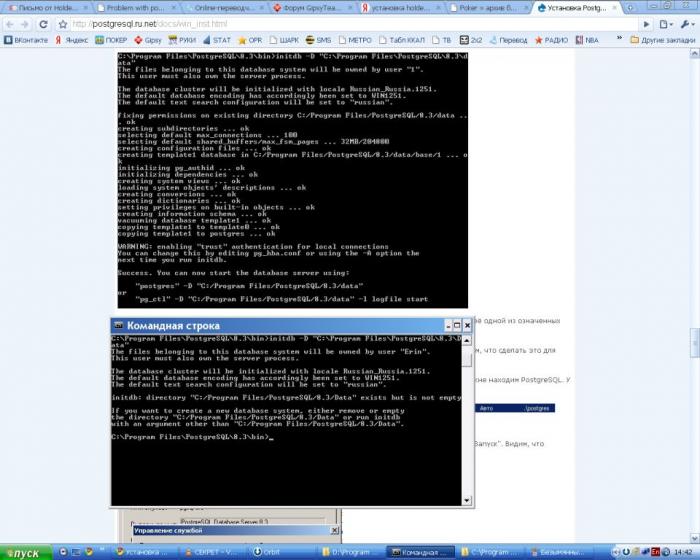Close the 'Управление службой' dialog in screenshot
Viewport: 700px width, 560px height.
[x=334, y=530]
